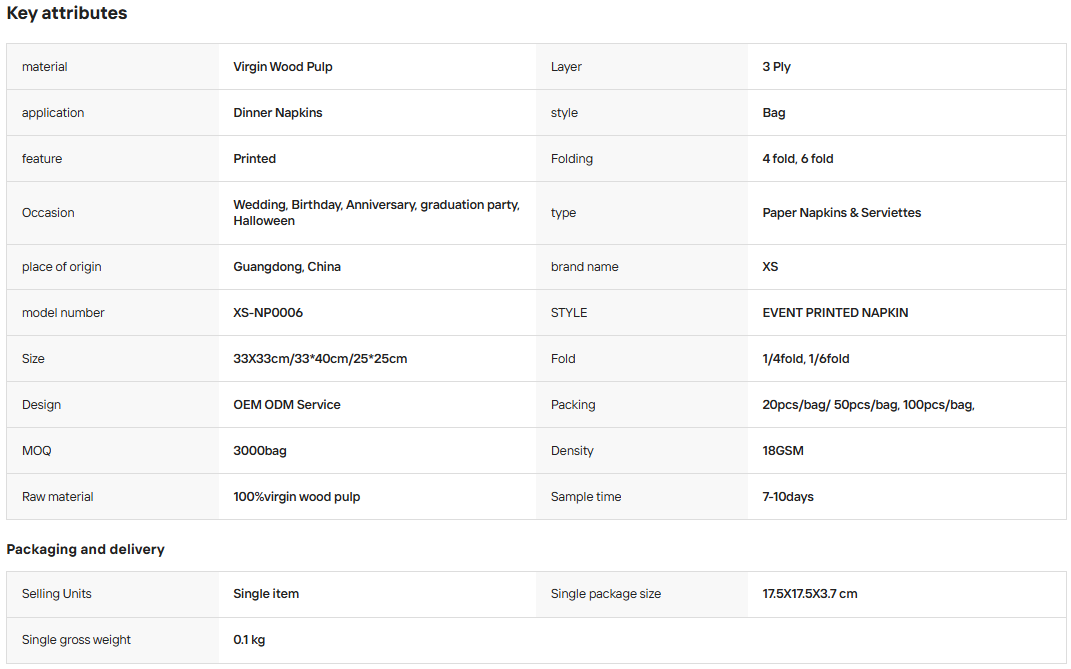Select EVENT PRINTED NAPKIN style value

(x=835, y=312)
